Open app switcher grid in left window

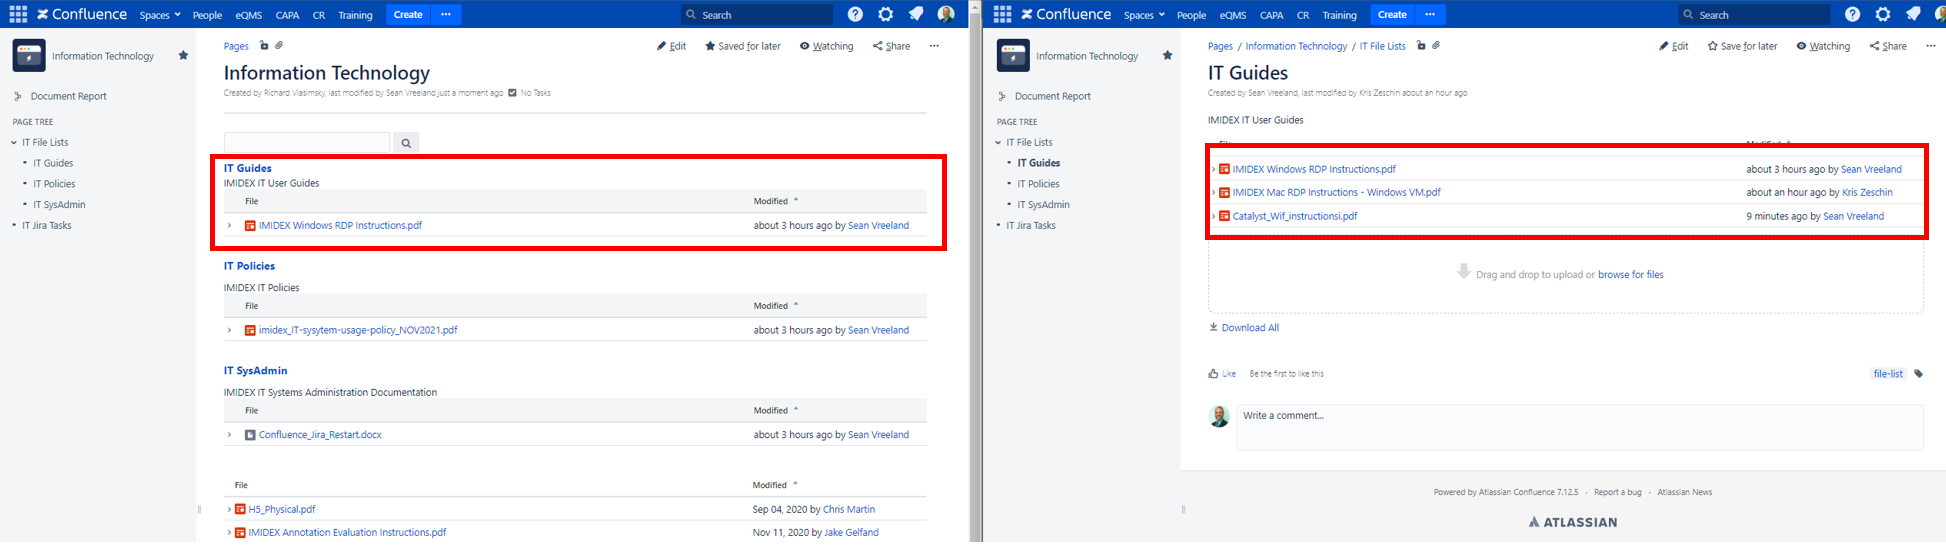point(18,15)
